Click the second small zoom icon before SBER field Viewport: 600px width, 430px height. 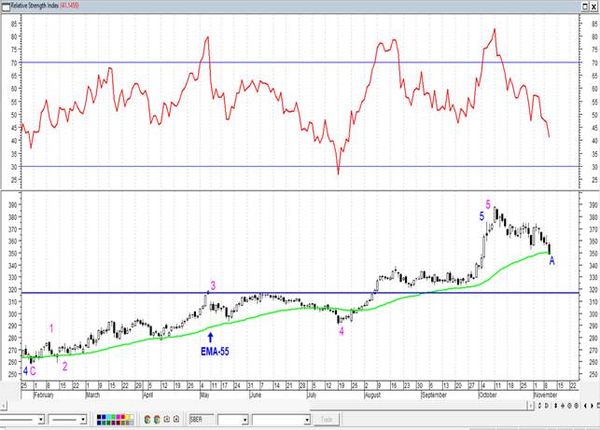pyautogui.click(x=176, y=419)
